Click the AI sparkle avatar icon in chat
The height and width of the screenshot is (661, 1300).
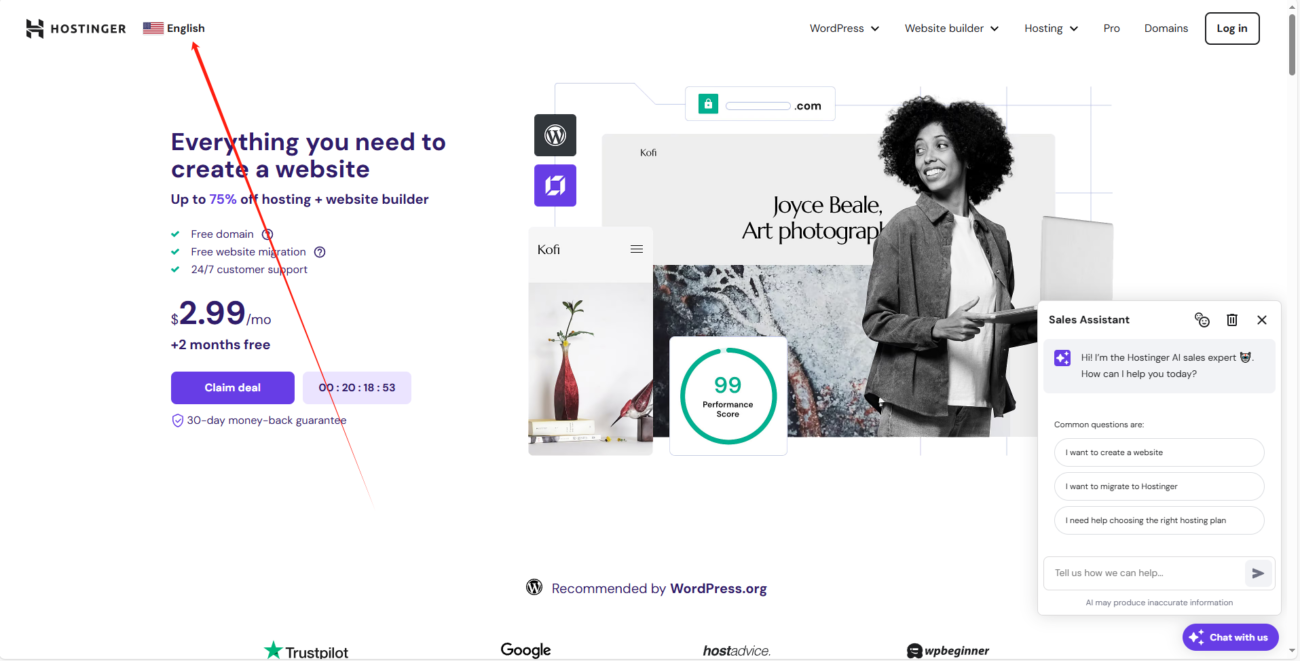point(1062,358)
